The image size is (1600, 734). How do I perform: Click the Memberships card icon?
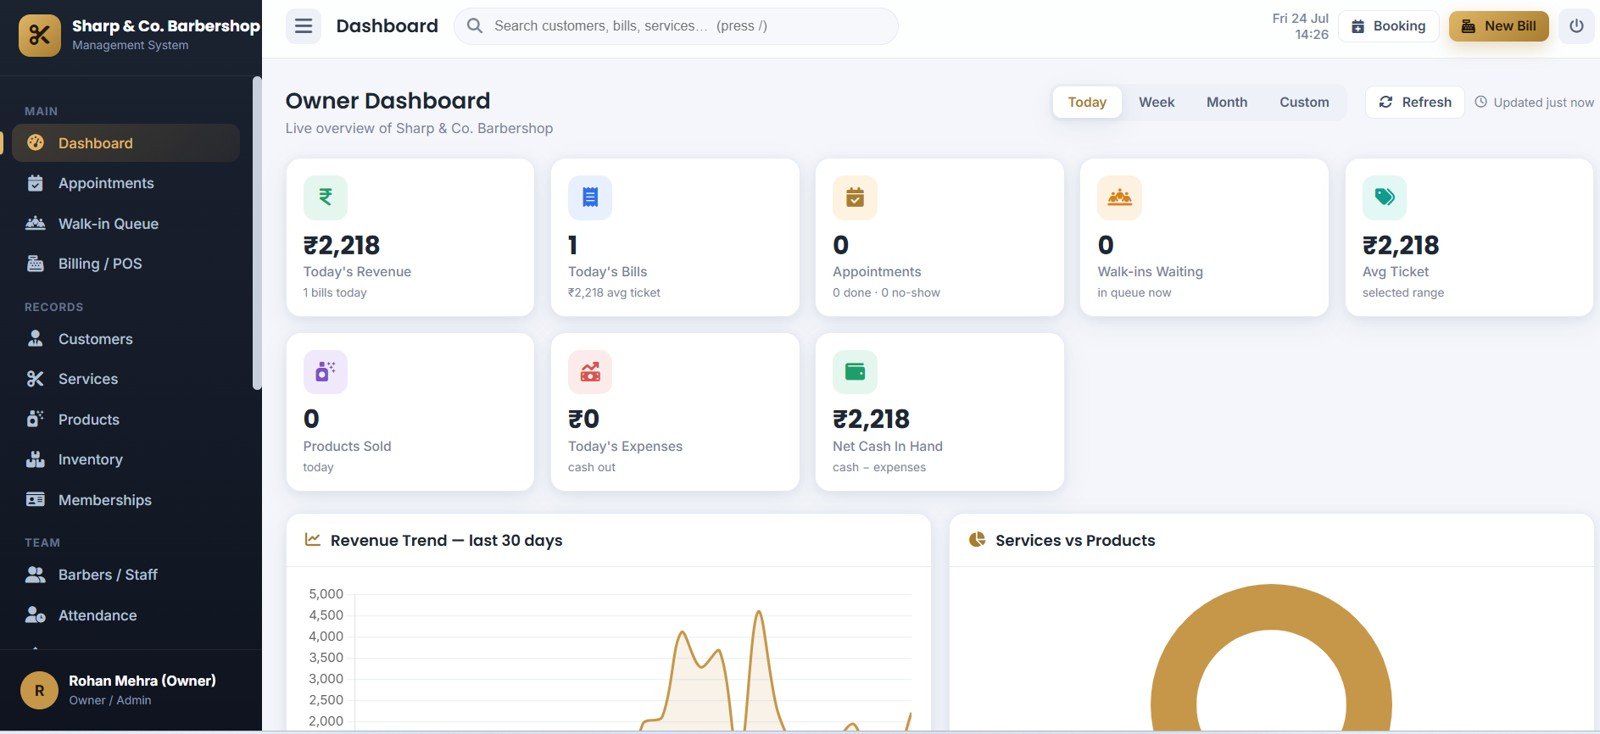[36, 500]
